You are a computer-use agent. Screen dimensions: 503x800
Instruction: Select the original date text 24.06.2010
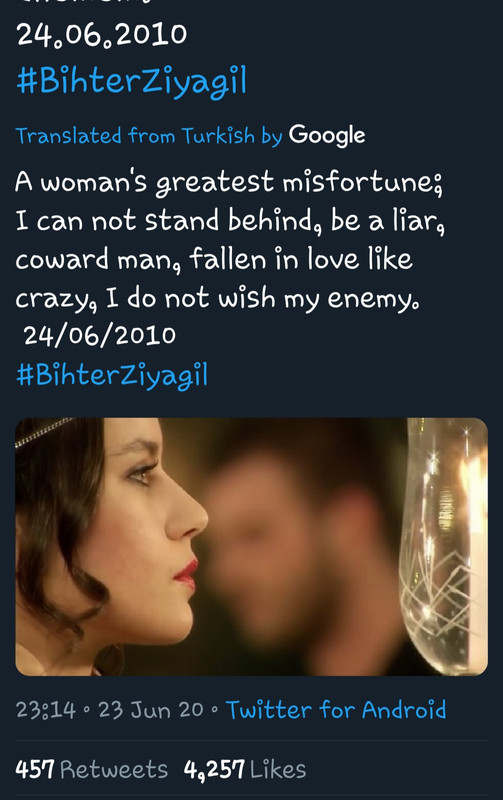(102, 35)
